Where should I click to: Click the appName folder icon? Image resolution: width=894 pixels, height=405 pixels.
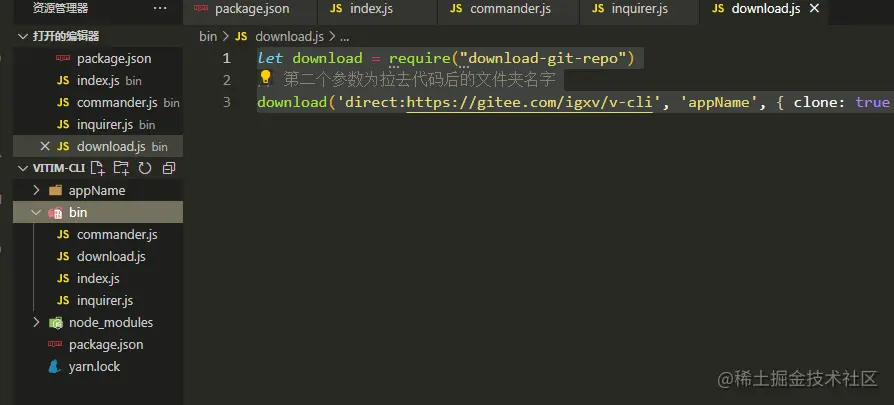click(x=55, y=191)
